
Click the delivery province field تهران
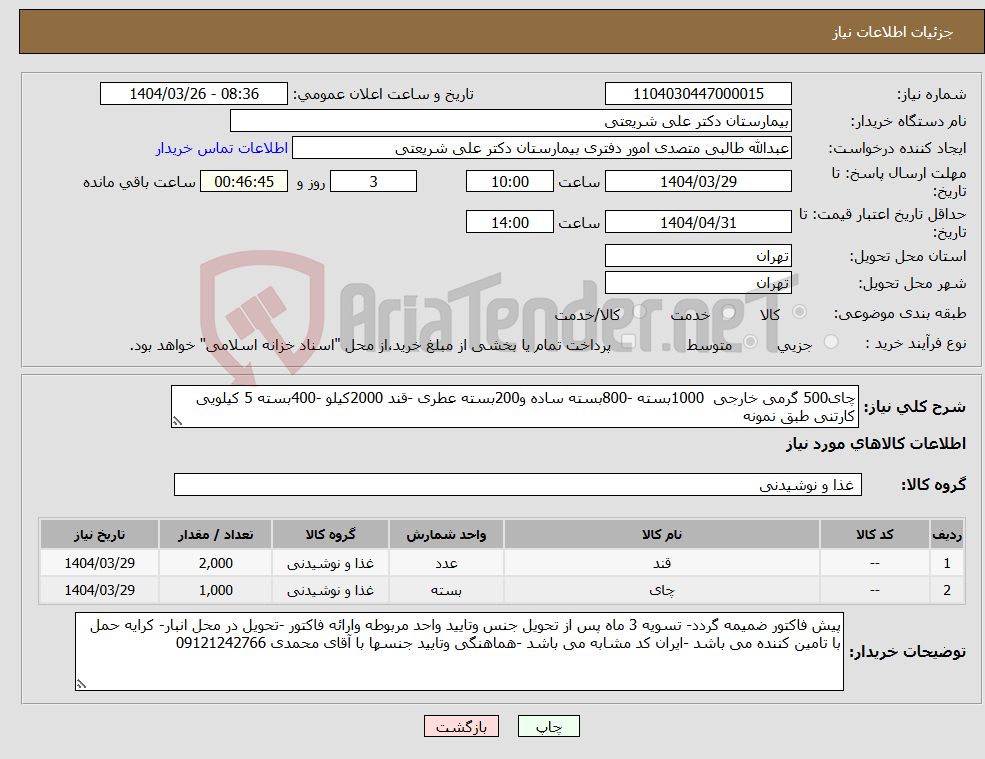(698, 256)
